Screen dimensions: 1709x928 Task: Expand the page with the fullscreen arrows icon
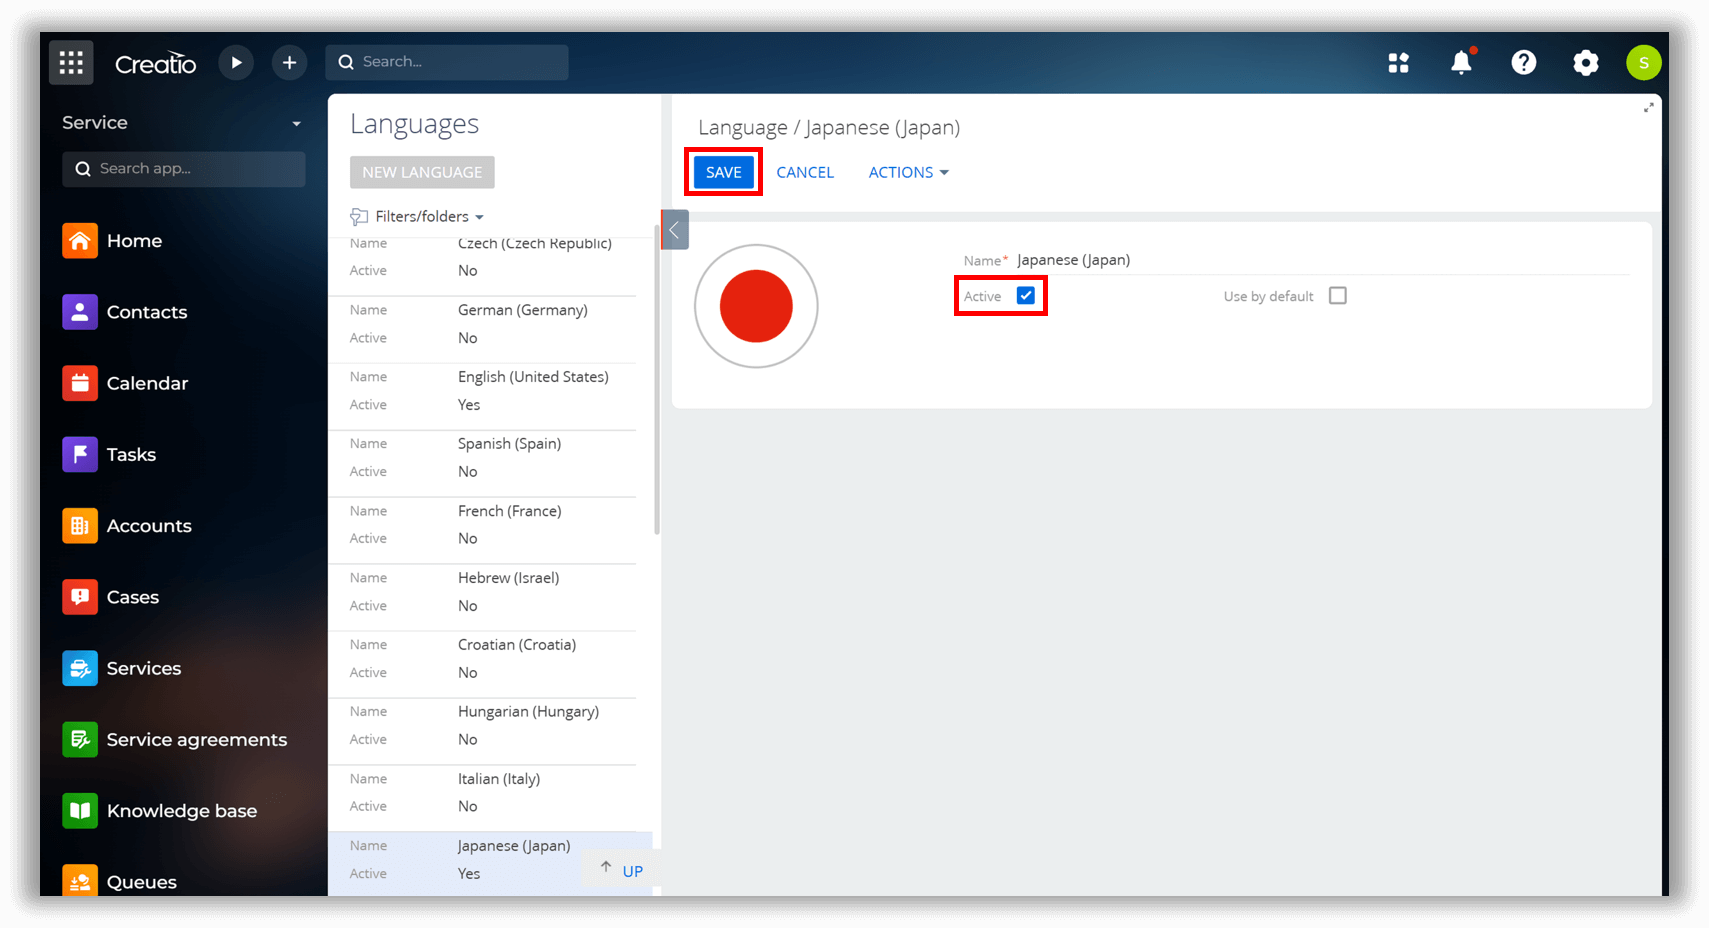coord(1648,107)
